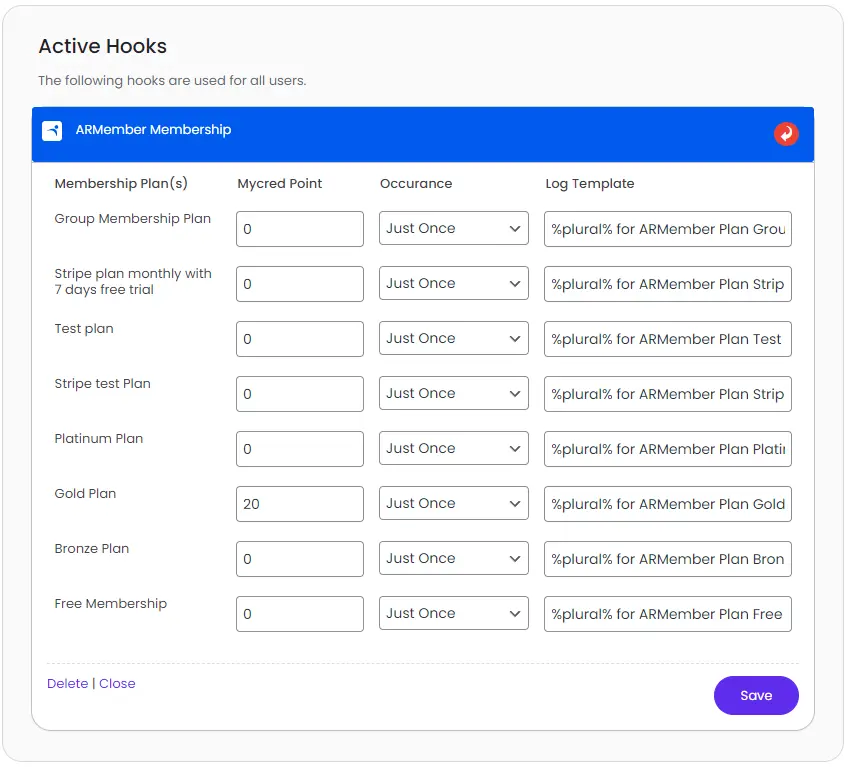Open Occurance dropdown for Group Membership Plan
The width and height of the screenshot is (848, 767).
453,228
